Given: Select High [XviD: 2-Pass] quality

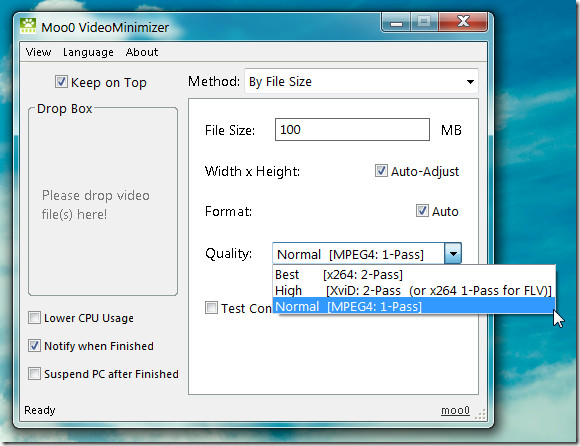Looking at the screenshot, I should tap(414, 291).
